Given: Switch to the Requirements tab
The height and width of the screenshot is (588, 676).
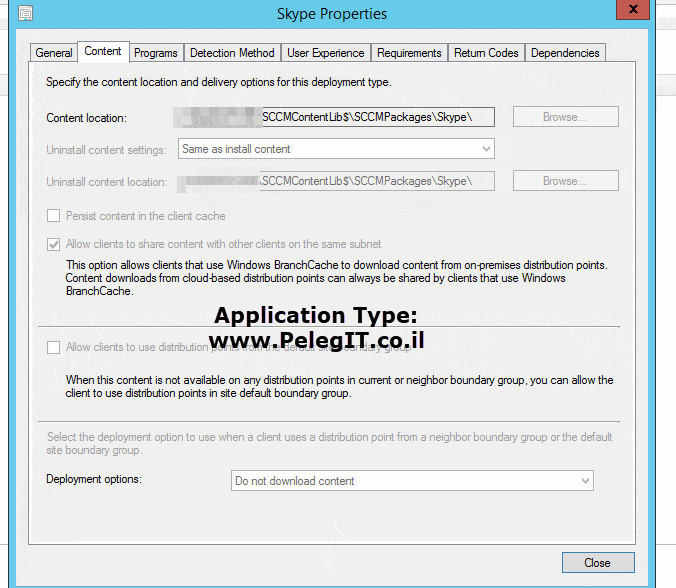Looking at the screenshot, I should point(409,53).
